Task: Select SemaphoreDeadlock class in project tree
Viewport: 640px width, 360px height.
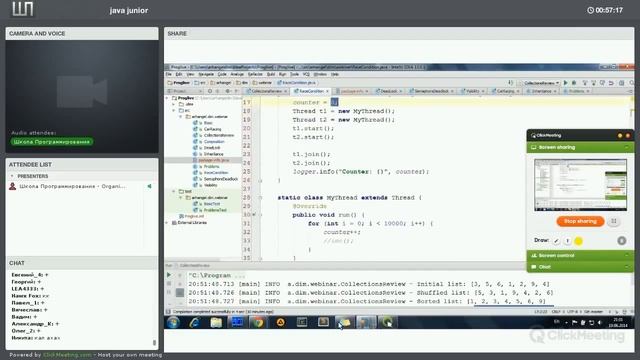Action: [x=220, y=179]
